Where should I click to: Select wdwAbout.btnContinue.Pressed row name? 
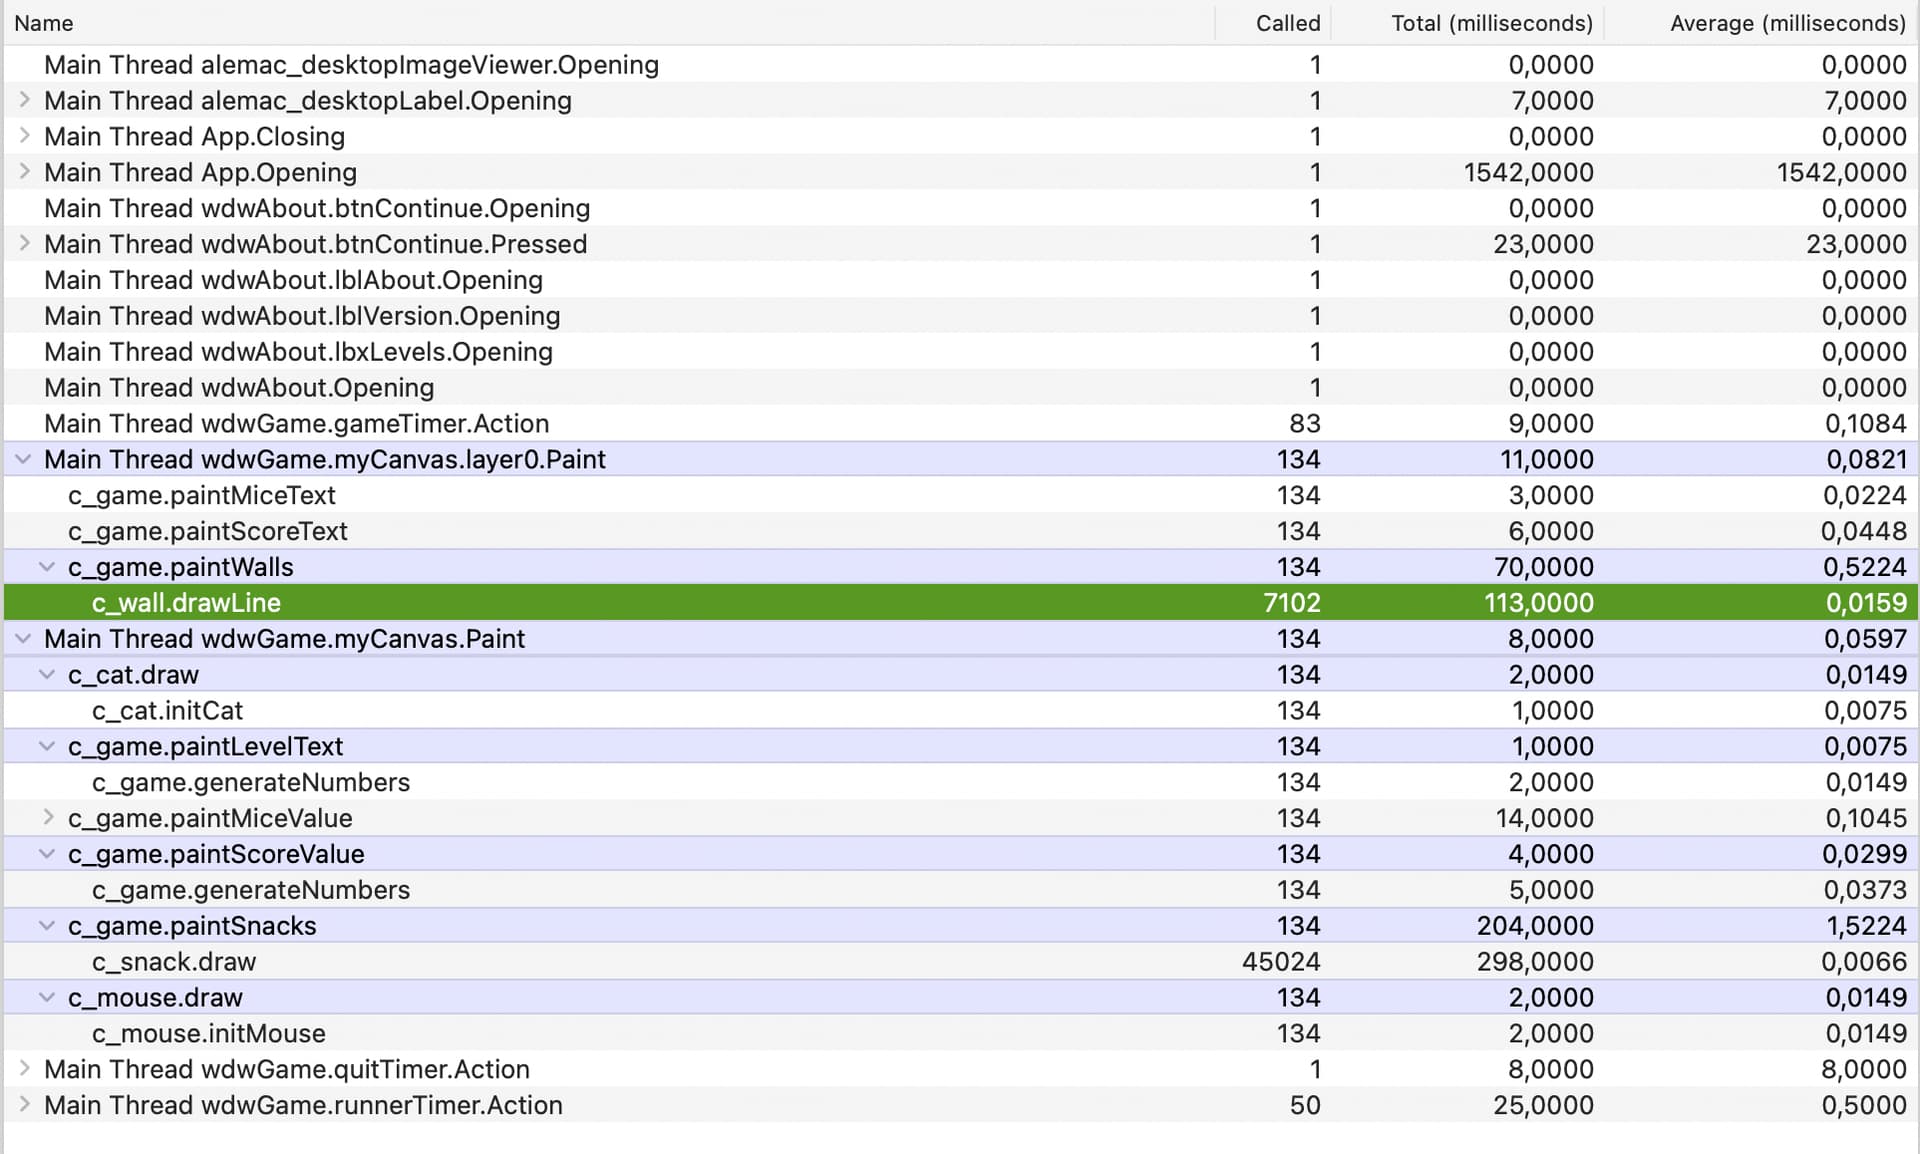click(x=316, y=244)
